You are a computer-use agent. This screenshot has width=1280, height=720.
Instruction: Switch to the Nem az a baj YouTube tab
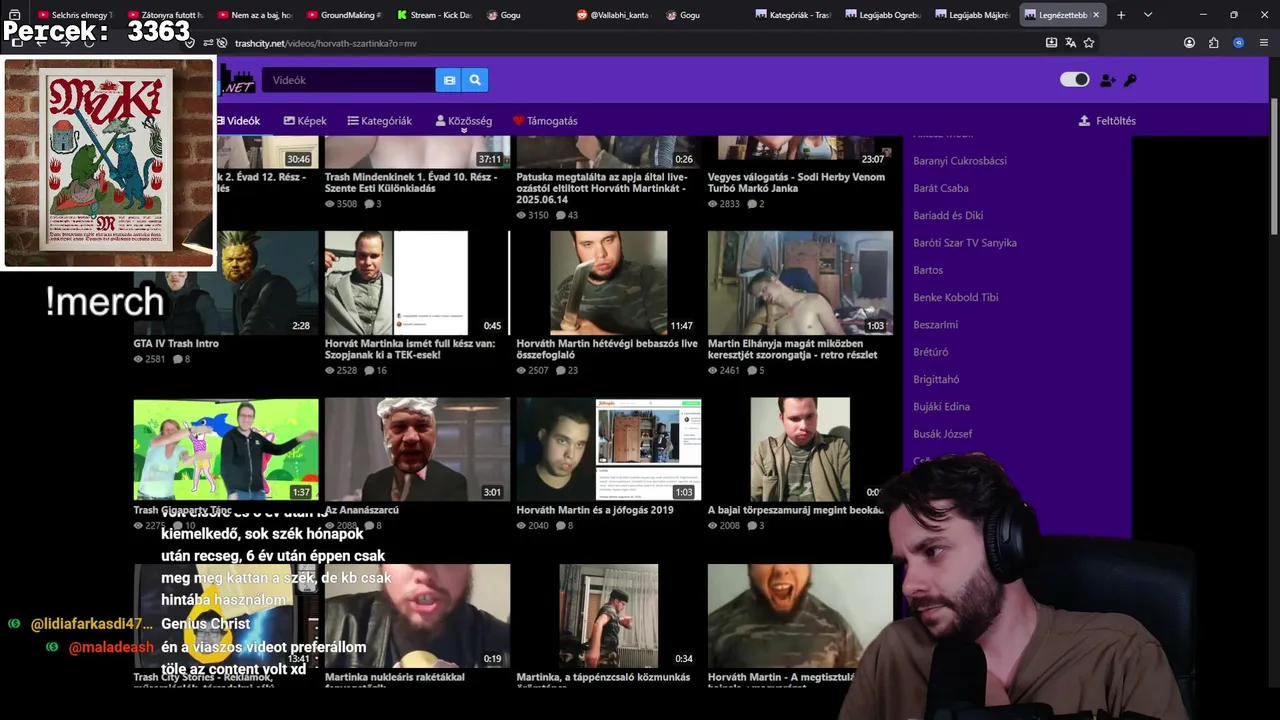[254, 15]
